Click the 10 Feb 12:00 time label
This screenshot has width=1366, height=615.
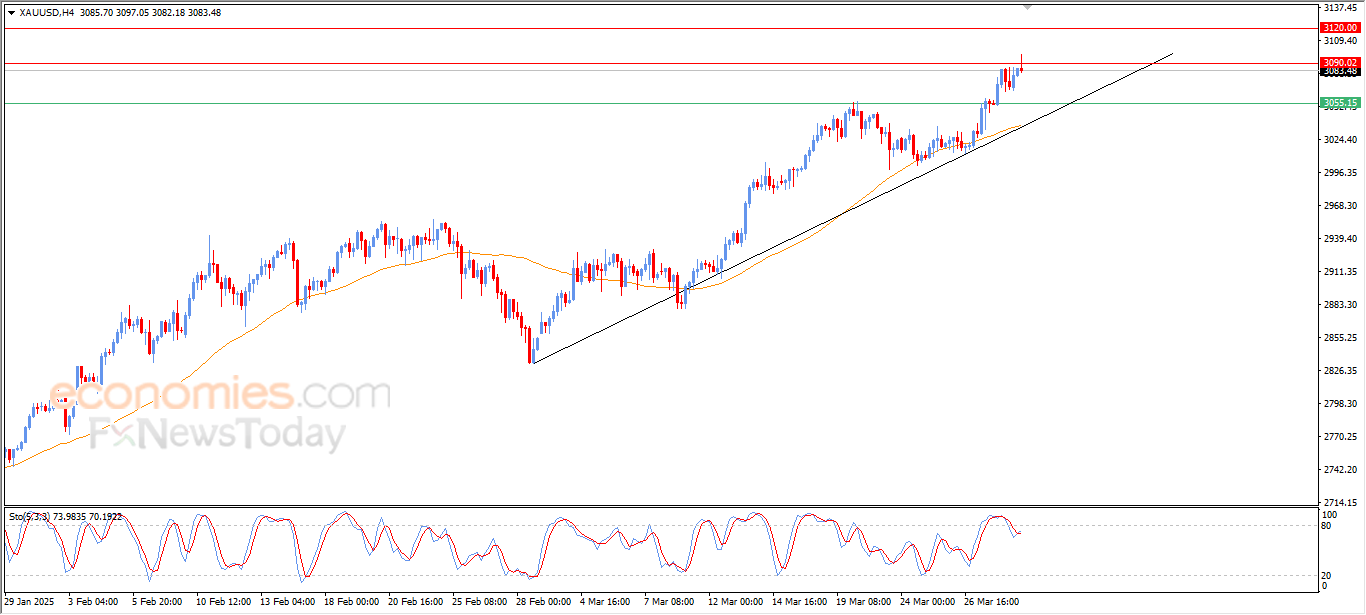coord(224,602)
